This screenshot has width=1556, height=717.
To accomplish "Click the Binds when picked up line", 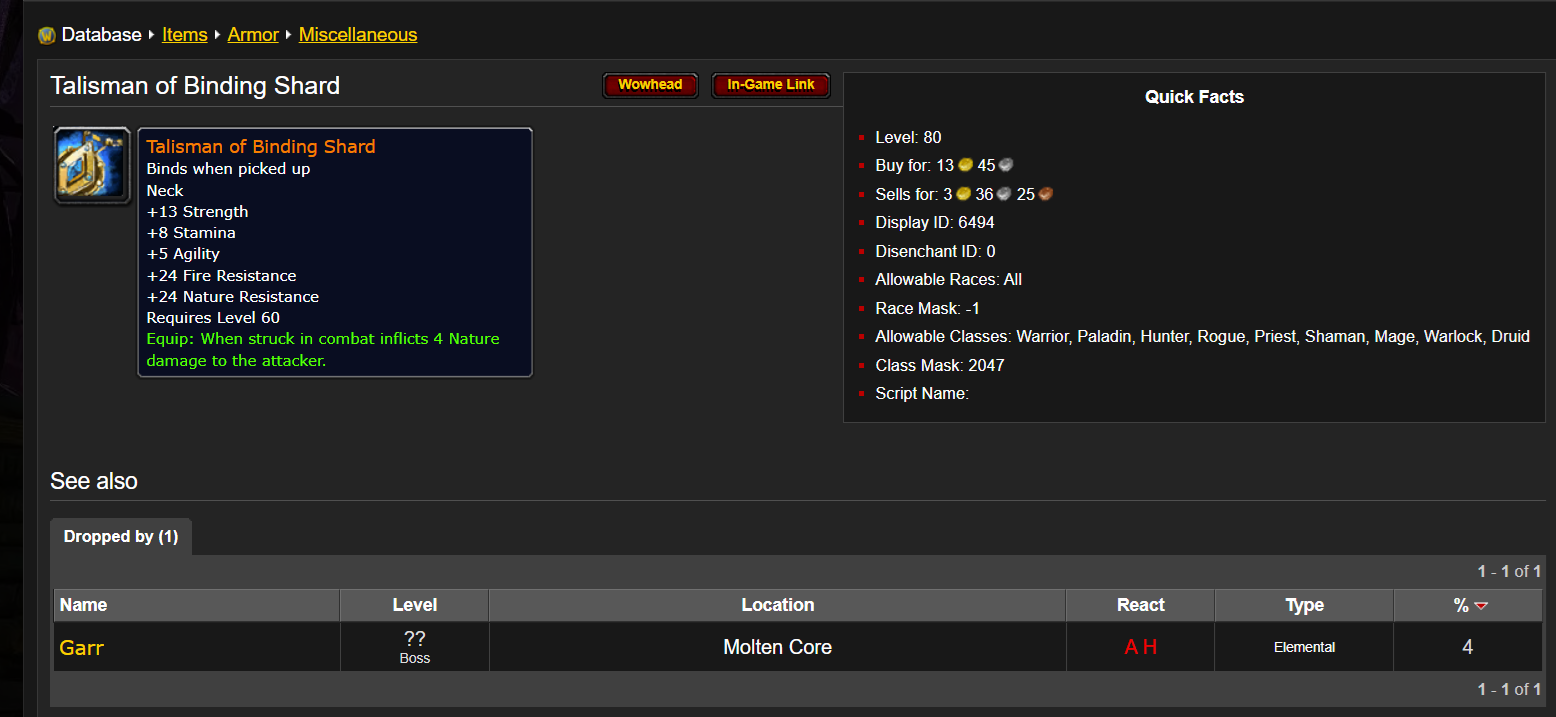I will point(228,169).
